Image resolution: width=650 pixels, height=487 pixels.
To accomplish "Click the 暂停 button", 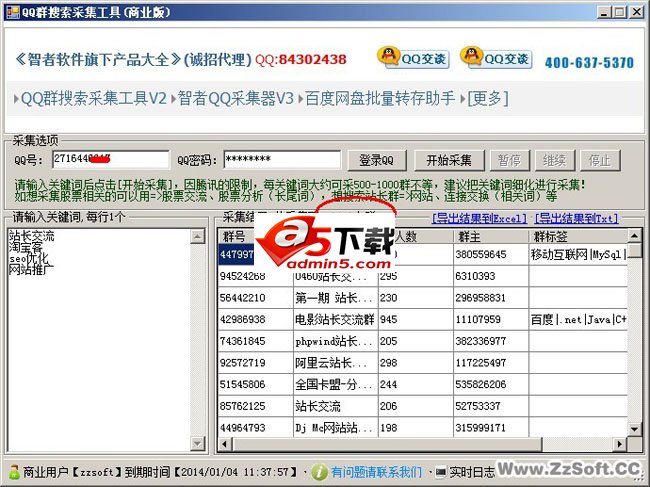I will tap(510, 160).
